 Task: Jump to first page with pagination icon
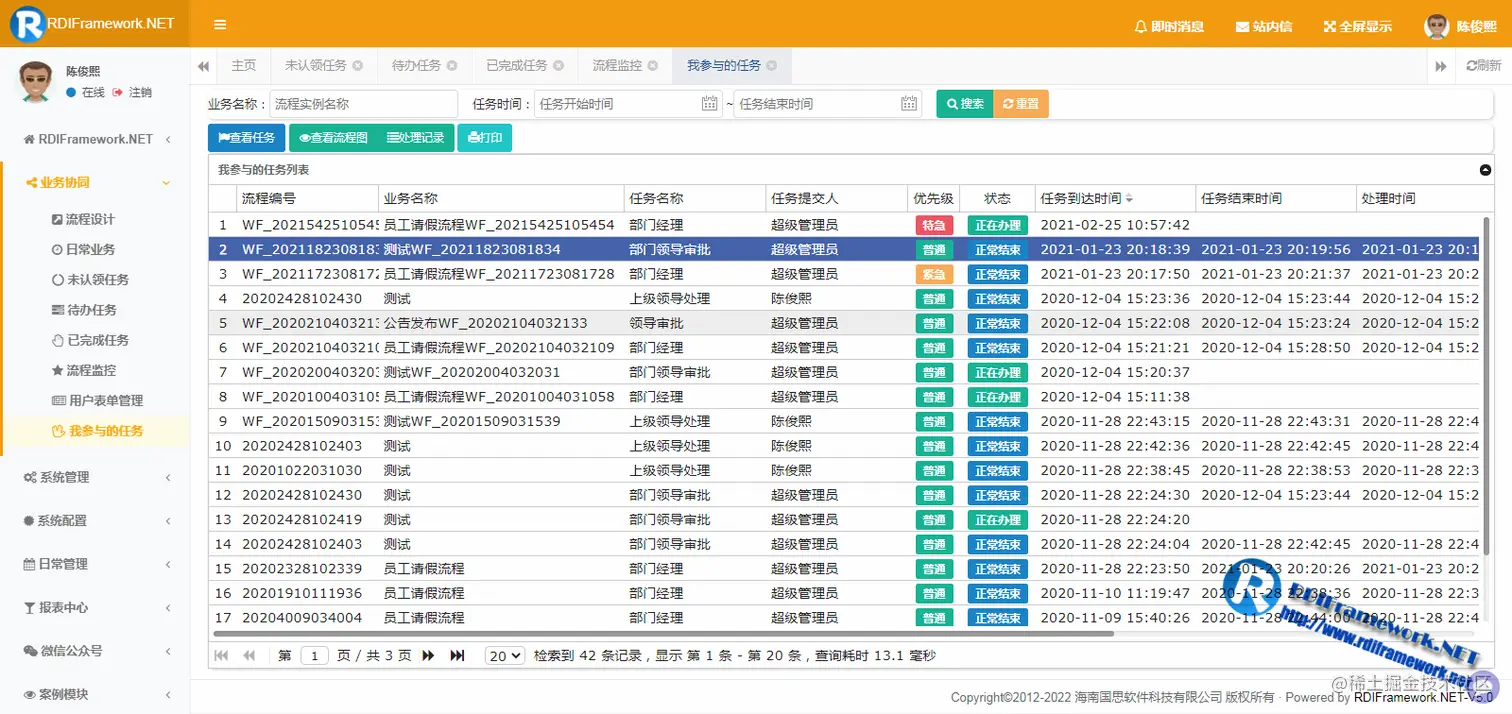[221, 655]
